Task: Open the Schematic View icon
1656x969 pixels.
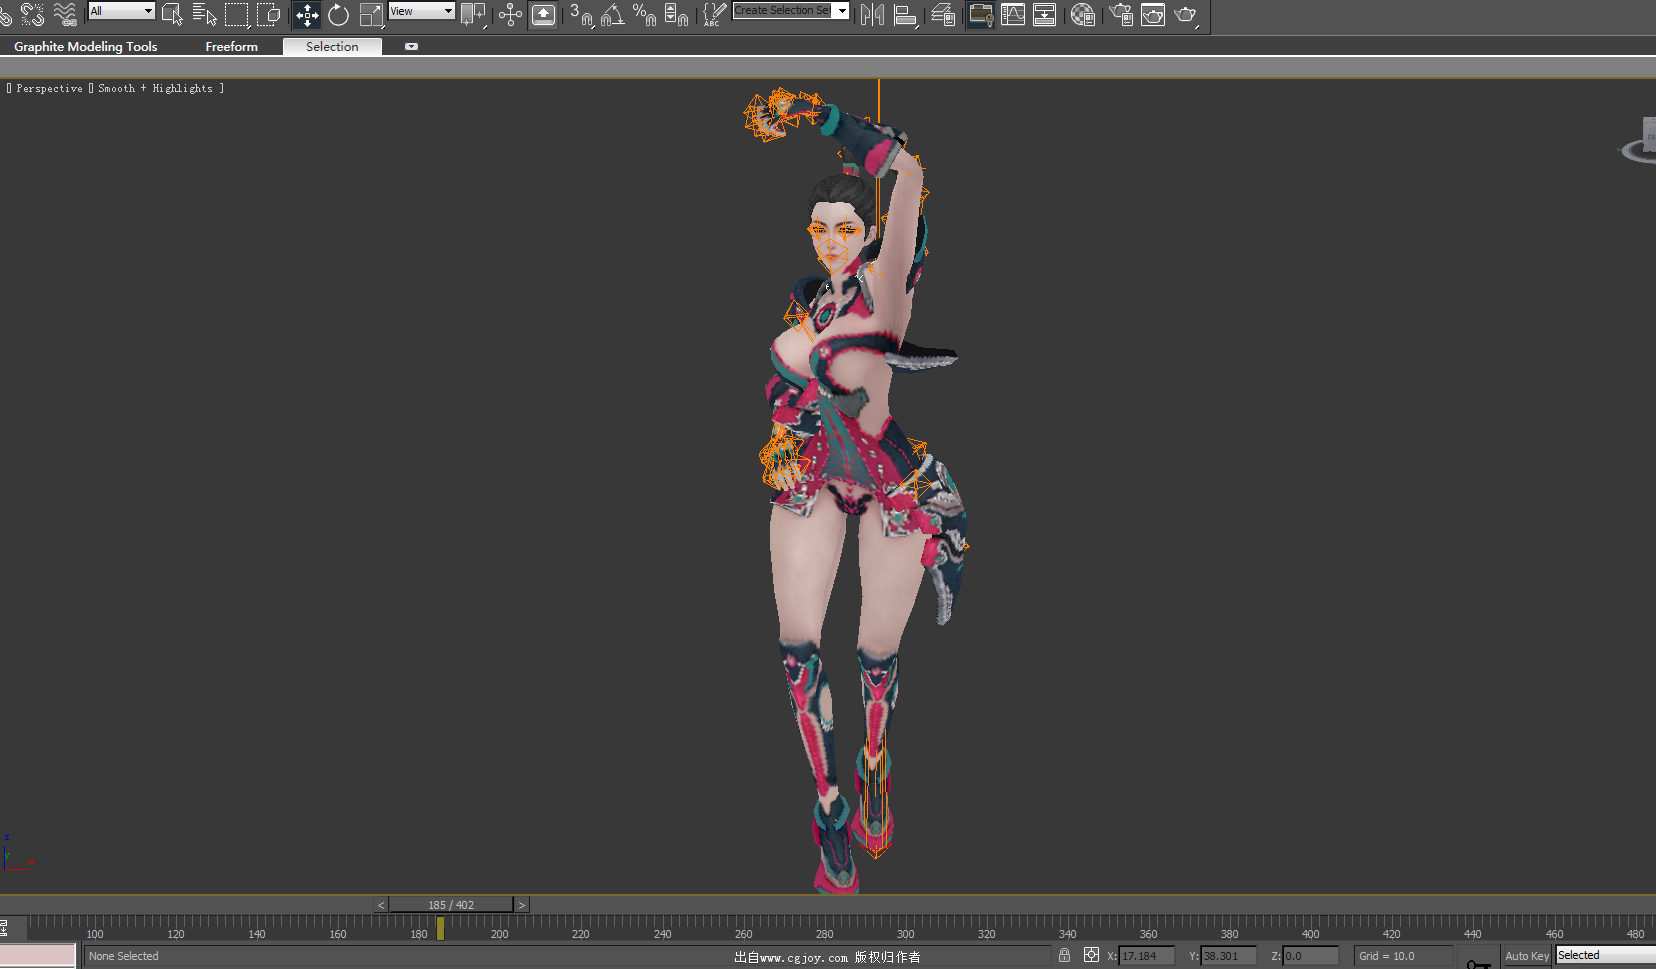Action: coord(1045,14)
